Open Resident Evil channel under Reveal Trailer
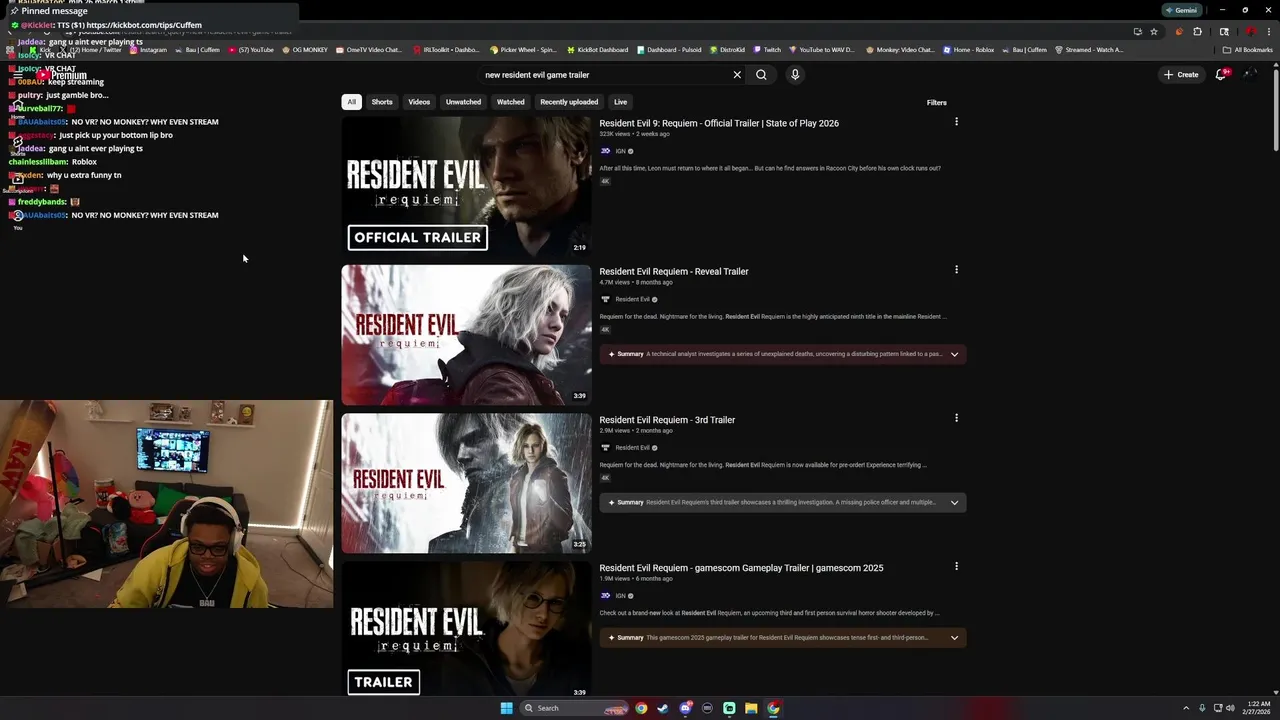Image resolution: width=1280 pixels, height=720 pixels. click(x=632, y=299)
